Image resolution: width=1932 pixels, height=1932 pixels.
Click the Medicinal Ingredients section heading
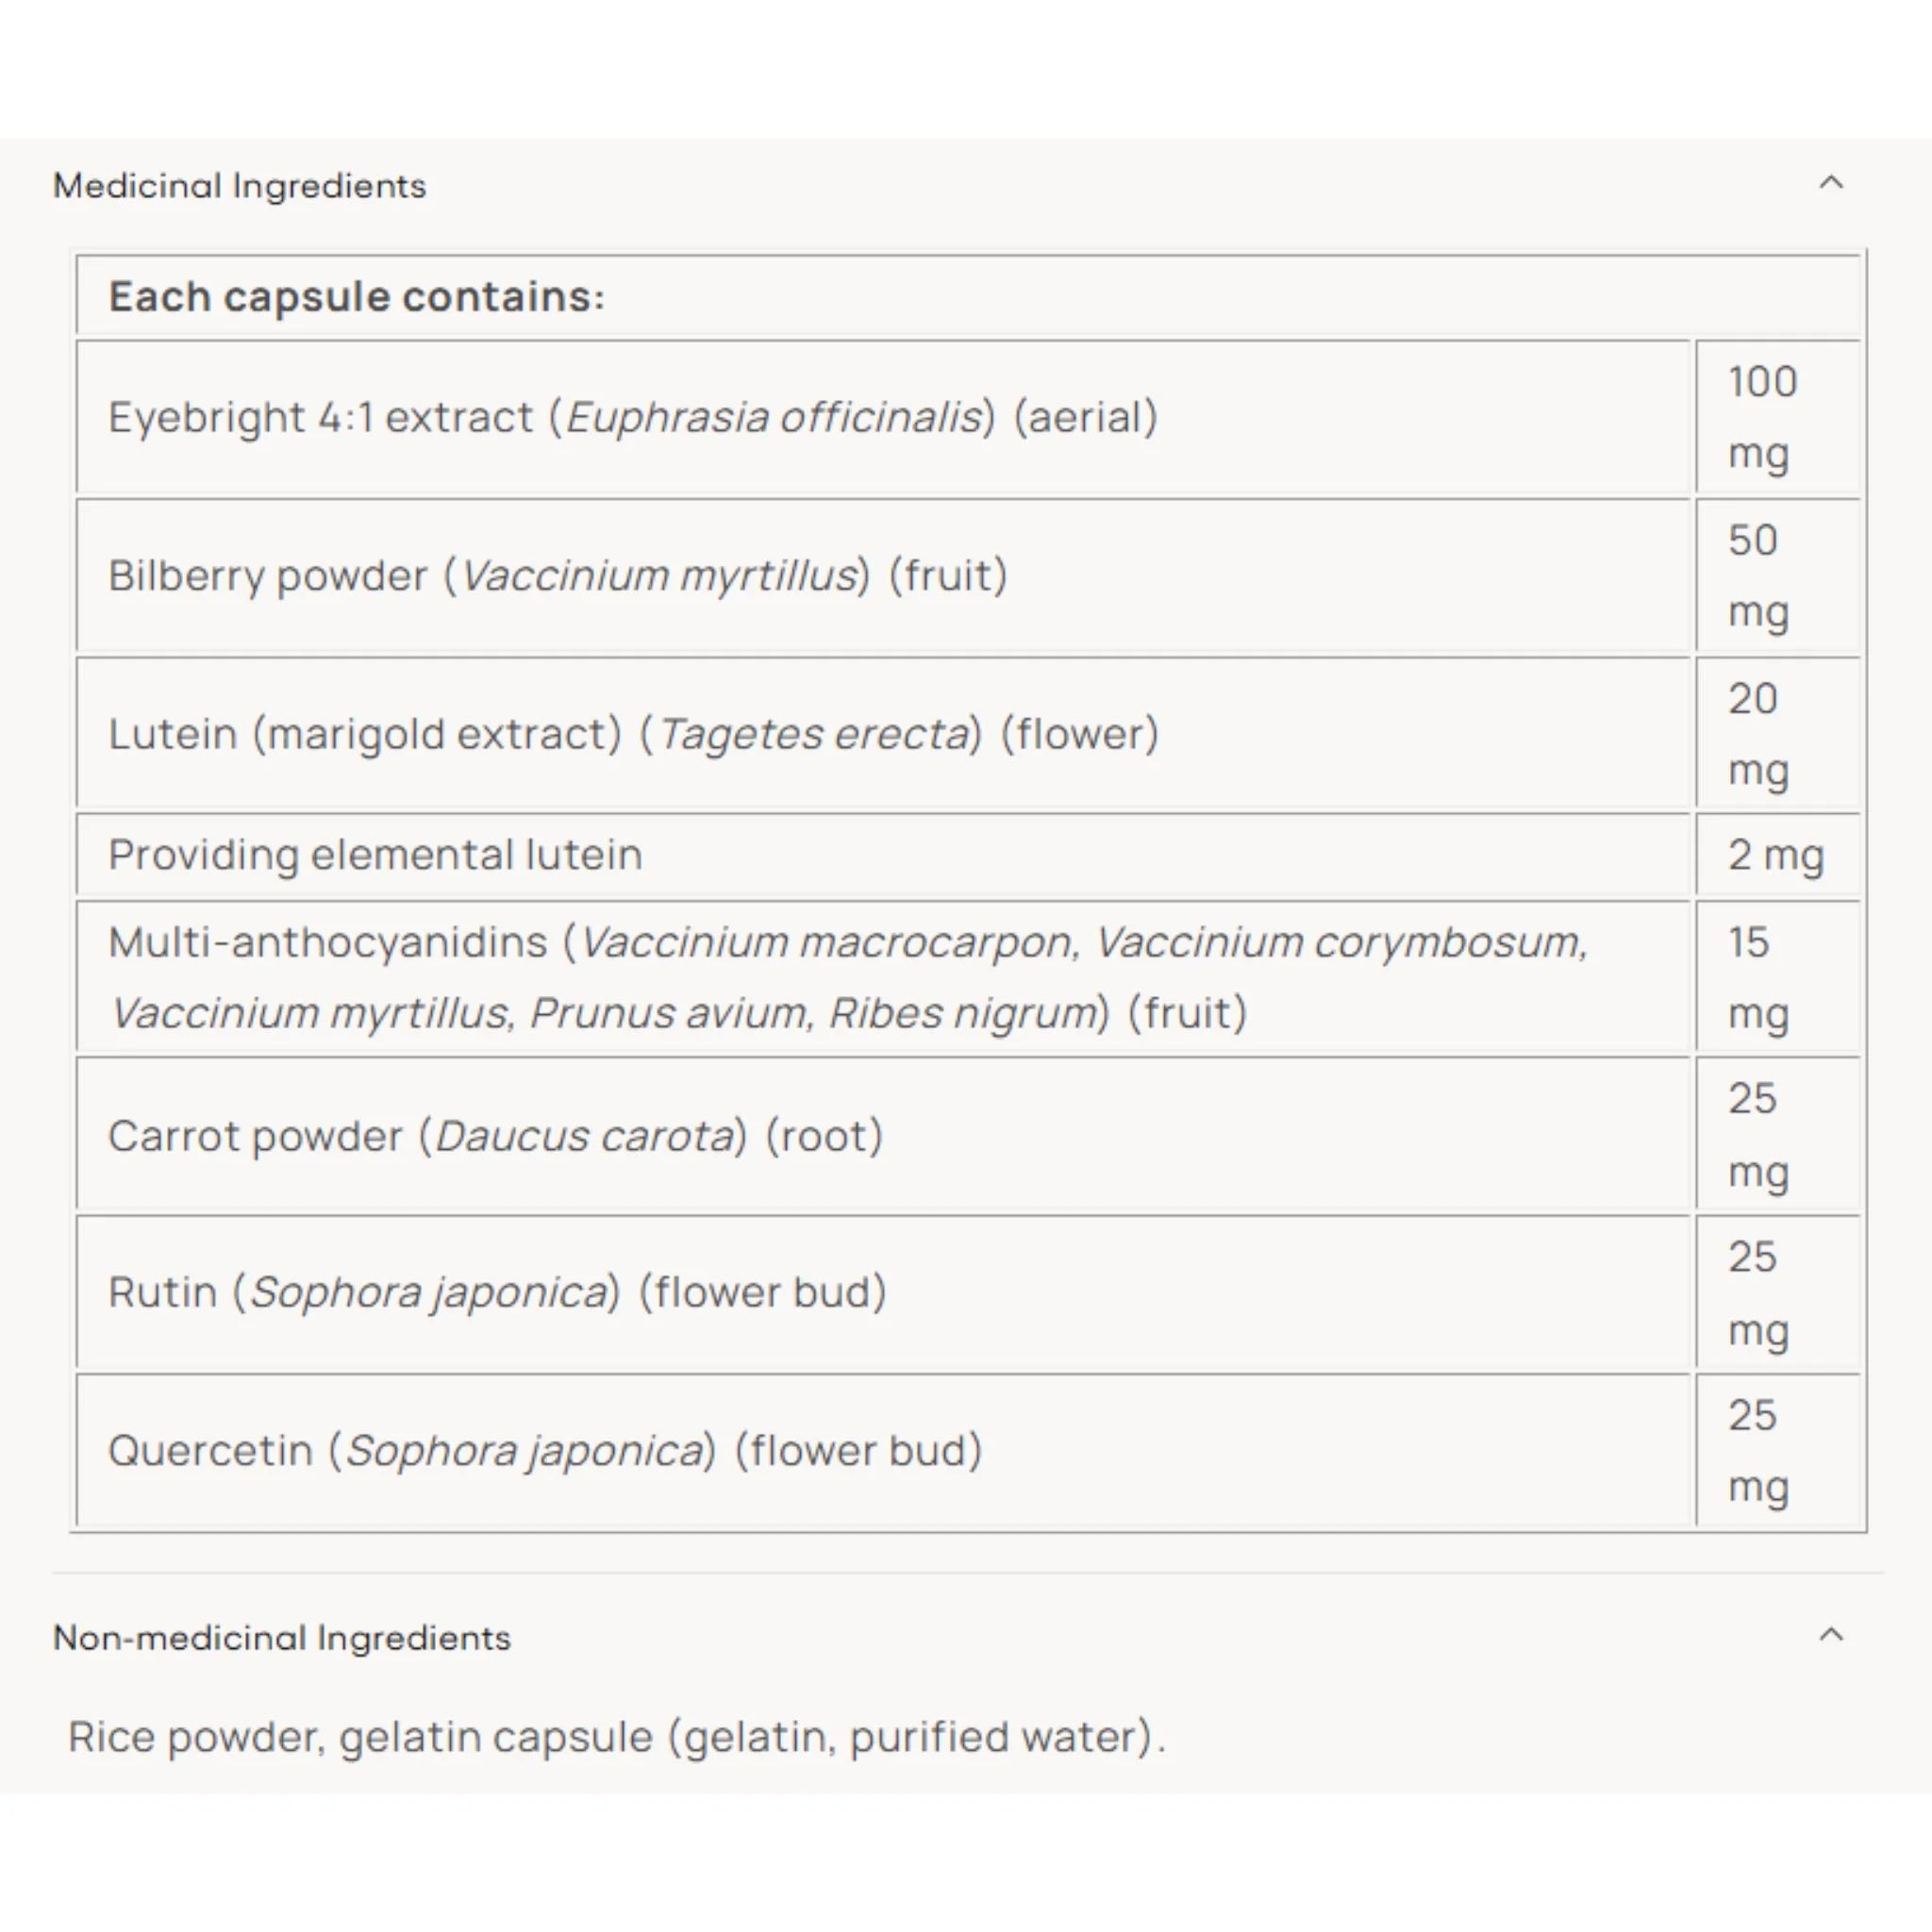click(240, 186)
